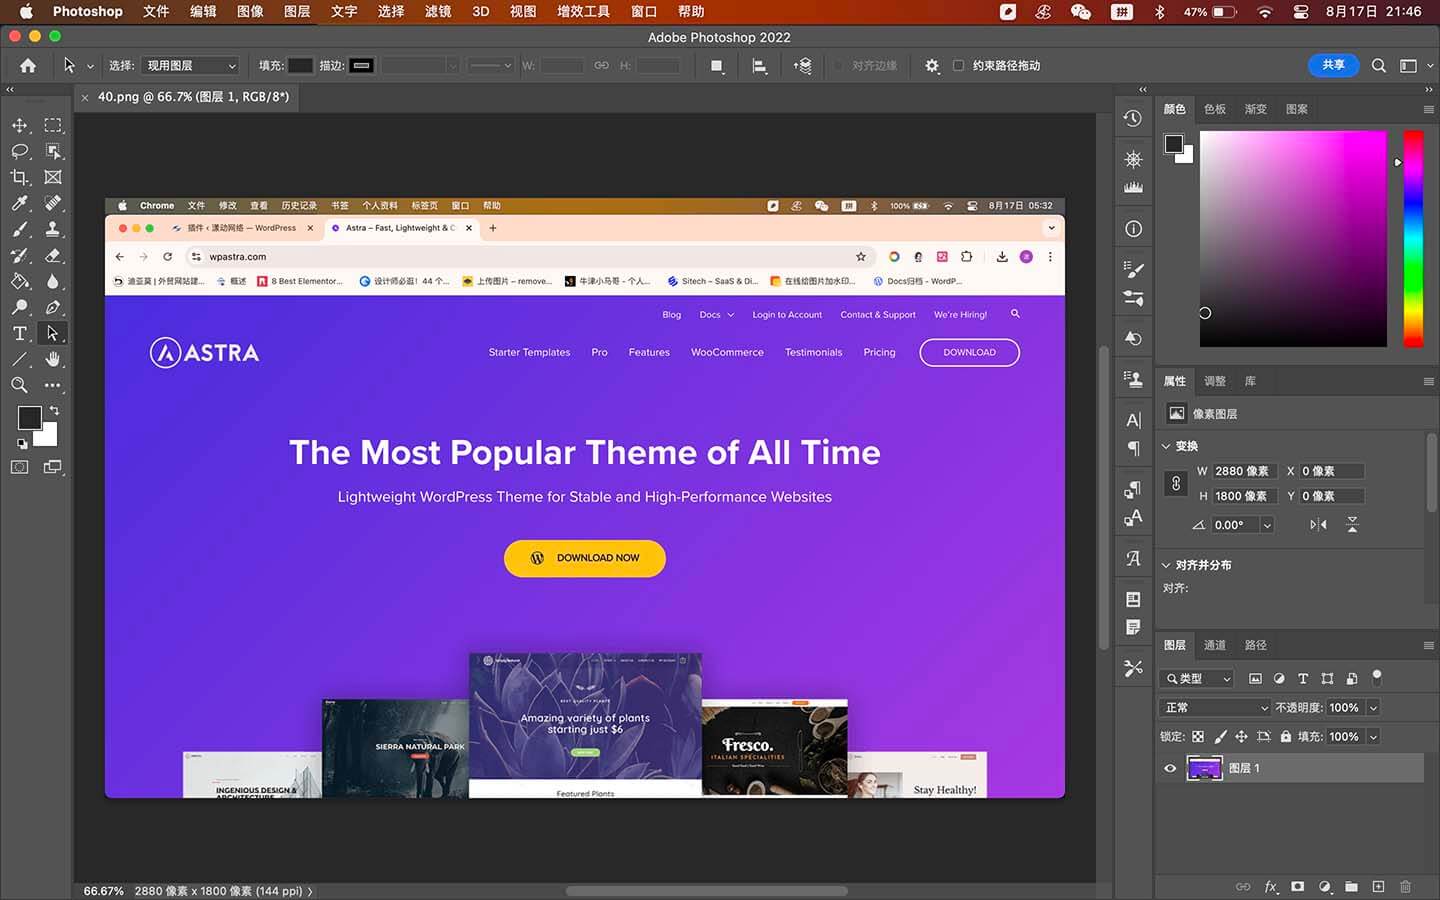Select the Eyedropper tool
Screen dimensions: 1440x900
tap(20, 203)
